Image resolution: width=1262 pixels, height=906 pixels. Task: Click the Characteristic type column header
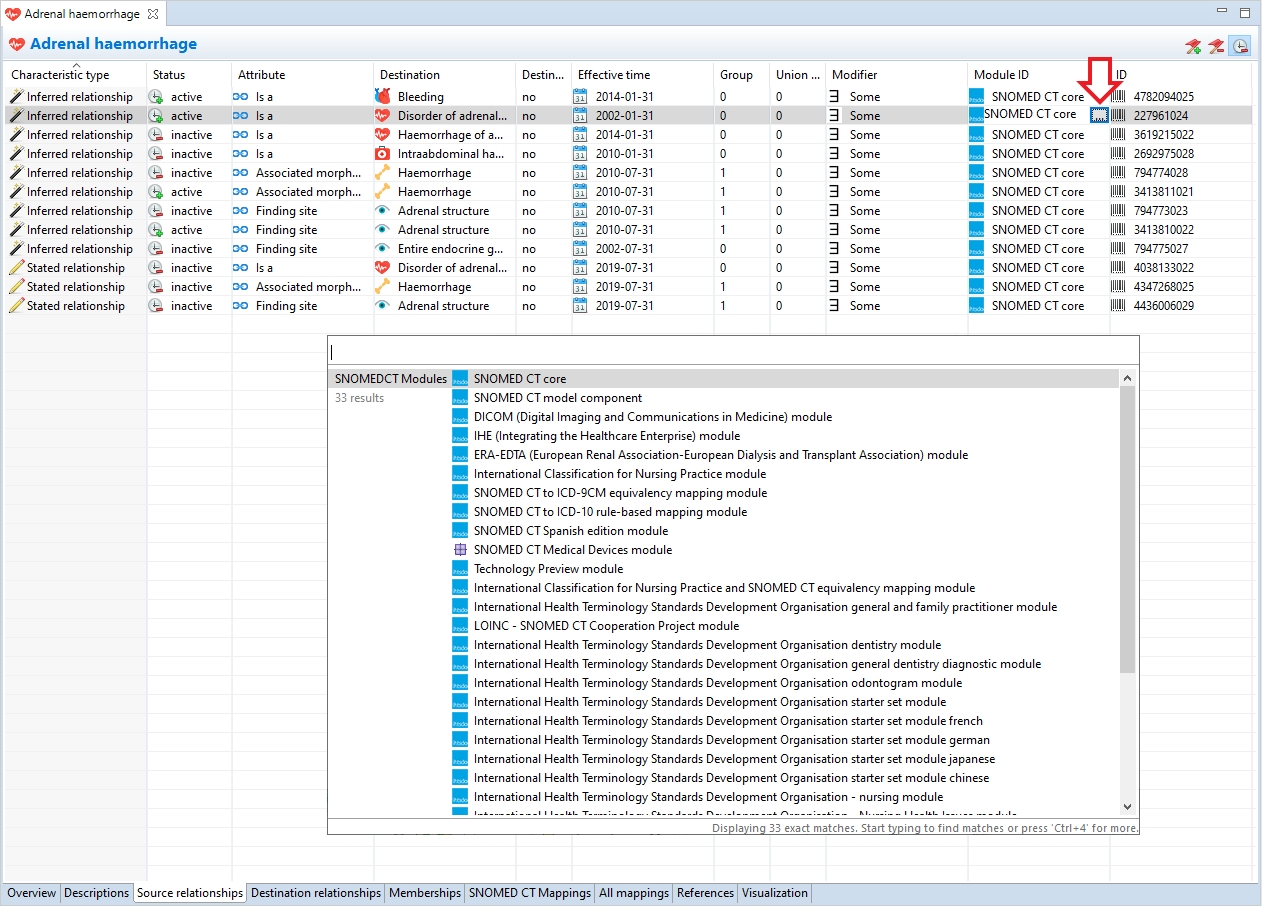tap(60, 75)
